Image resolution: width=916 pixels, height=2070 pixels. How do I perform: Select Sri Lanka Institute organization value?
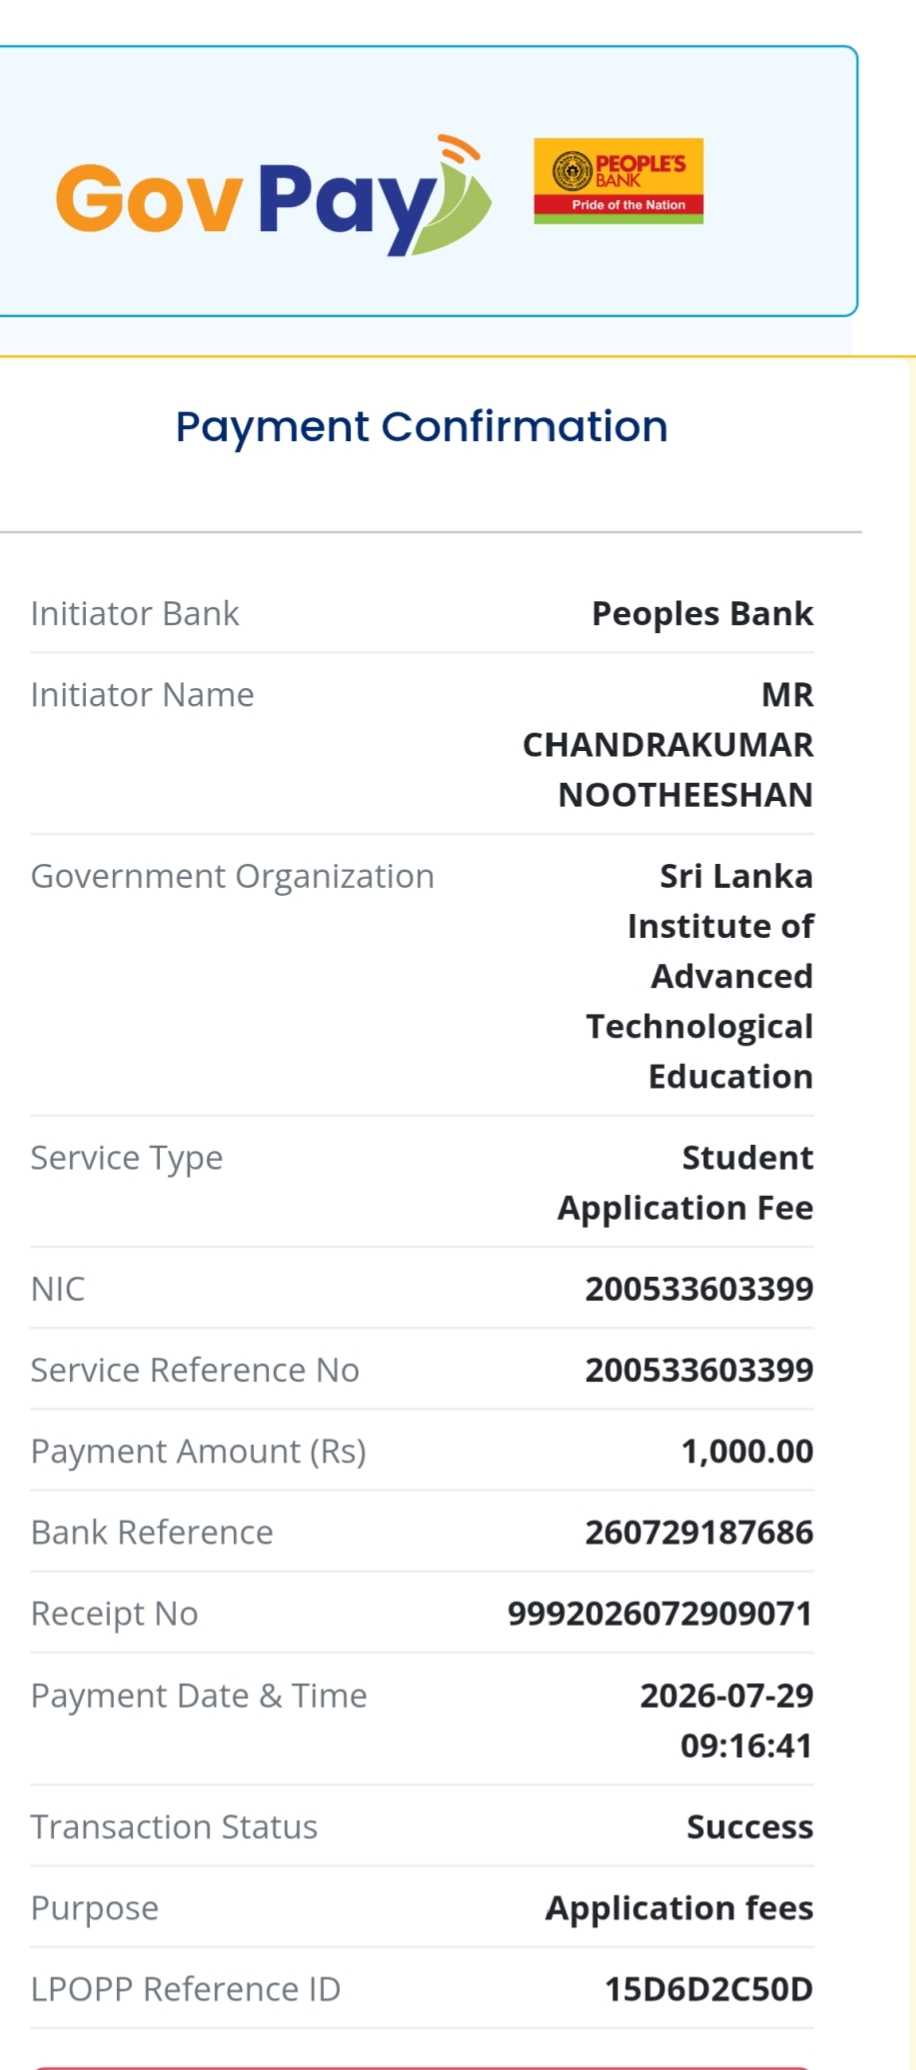[x=700, y=976]
